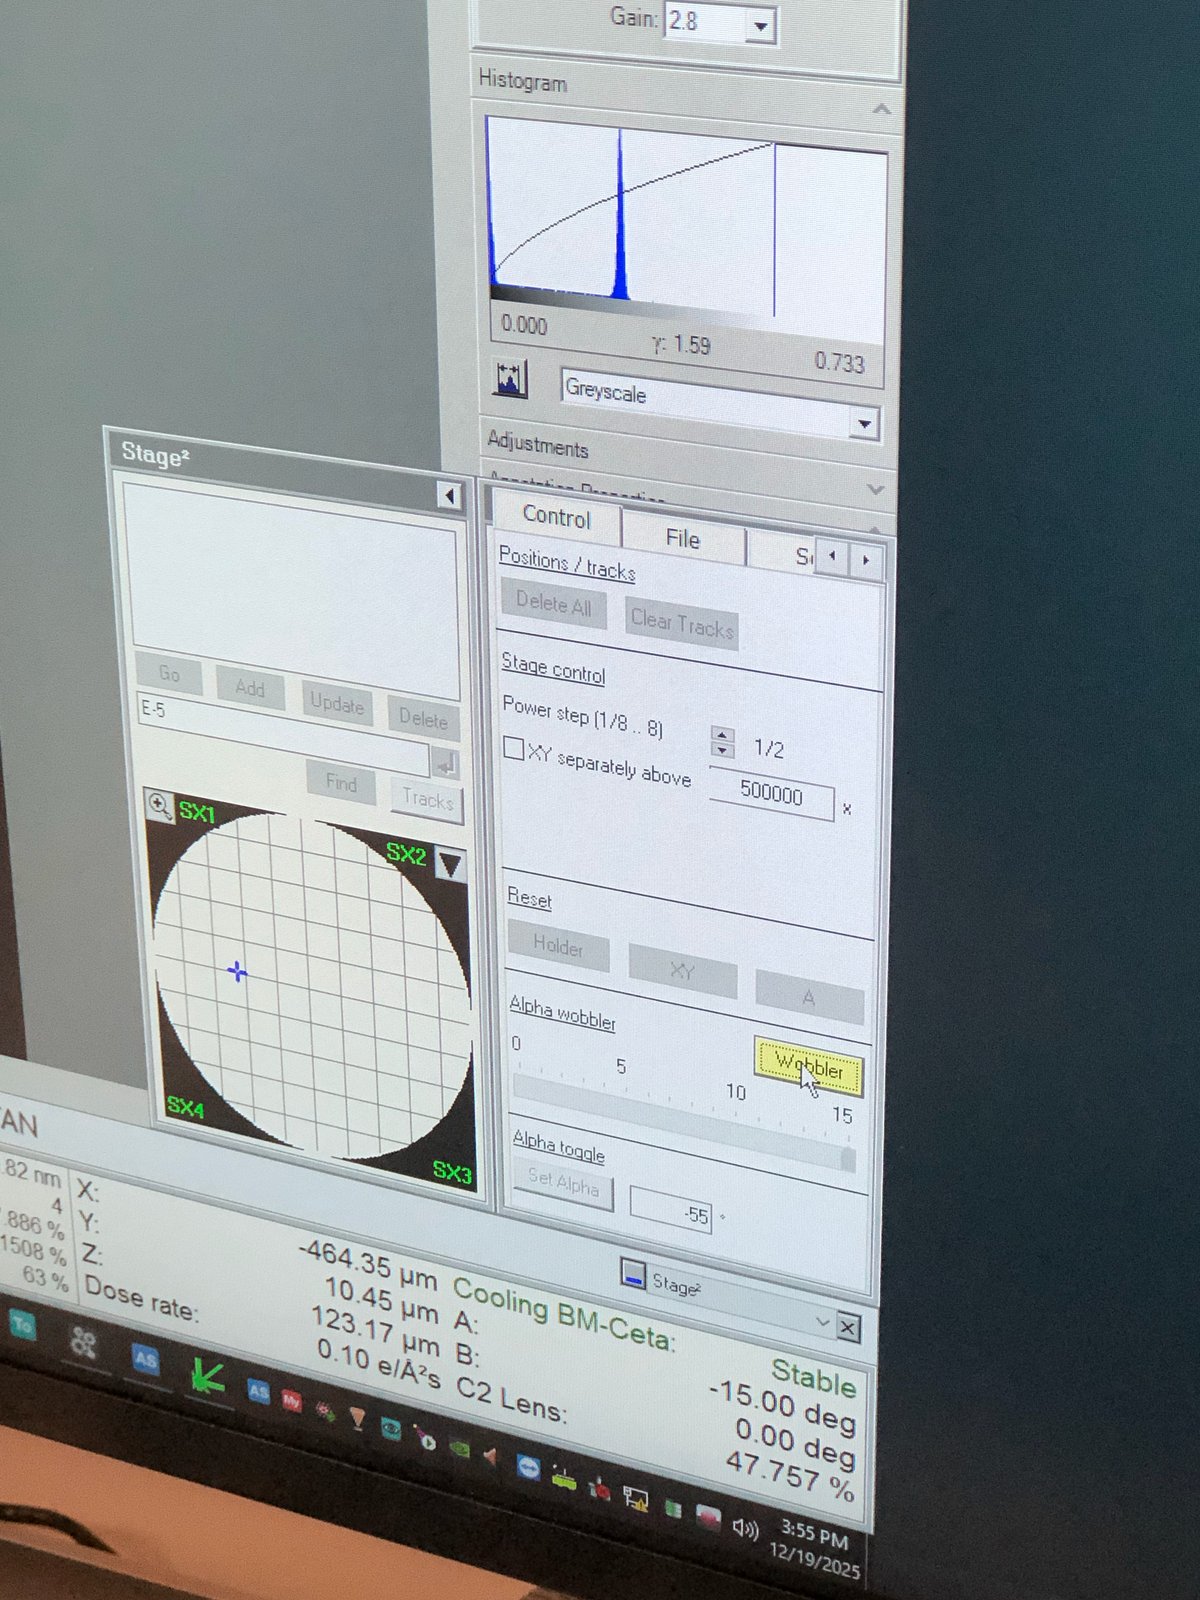Click the Set Alpha button
Viewport: 1200px width, 1600px height.
(563, 1184)
